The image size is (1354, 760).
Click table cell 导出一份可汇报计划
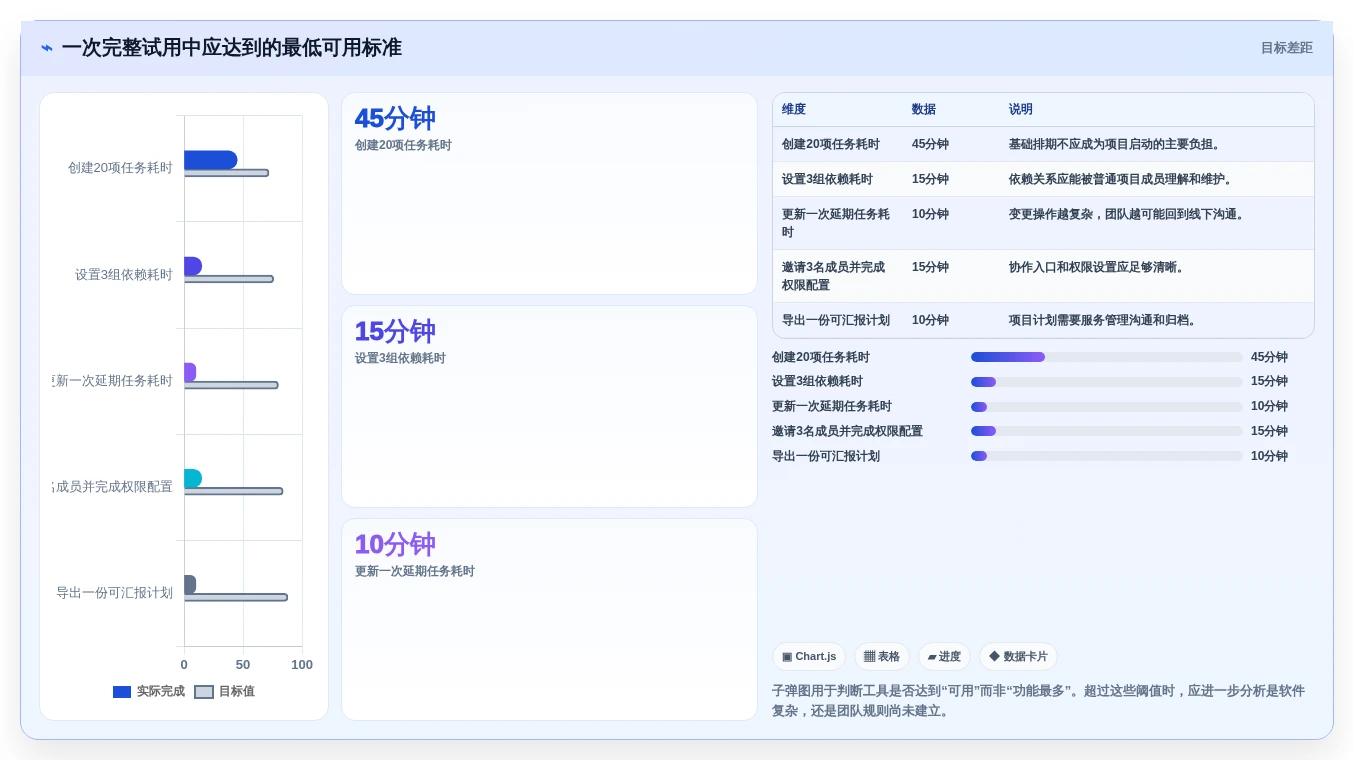(x=836, y=320)
